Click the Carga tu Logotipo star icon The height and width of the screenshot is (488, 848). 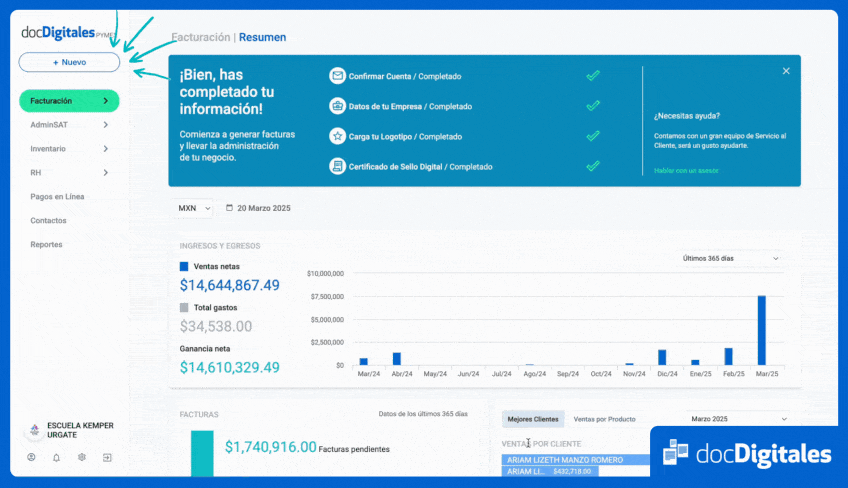337,136
